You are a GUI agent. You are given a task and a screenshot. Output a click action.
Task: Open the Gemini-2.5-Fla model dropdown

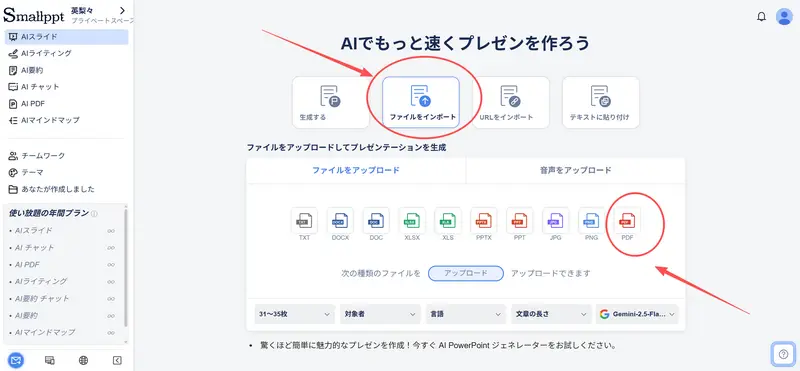pos(637,314)
